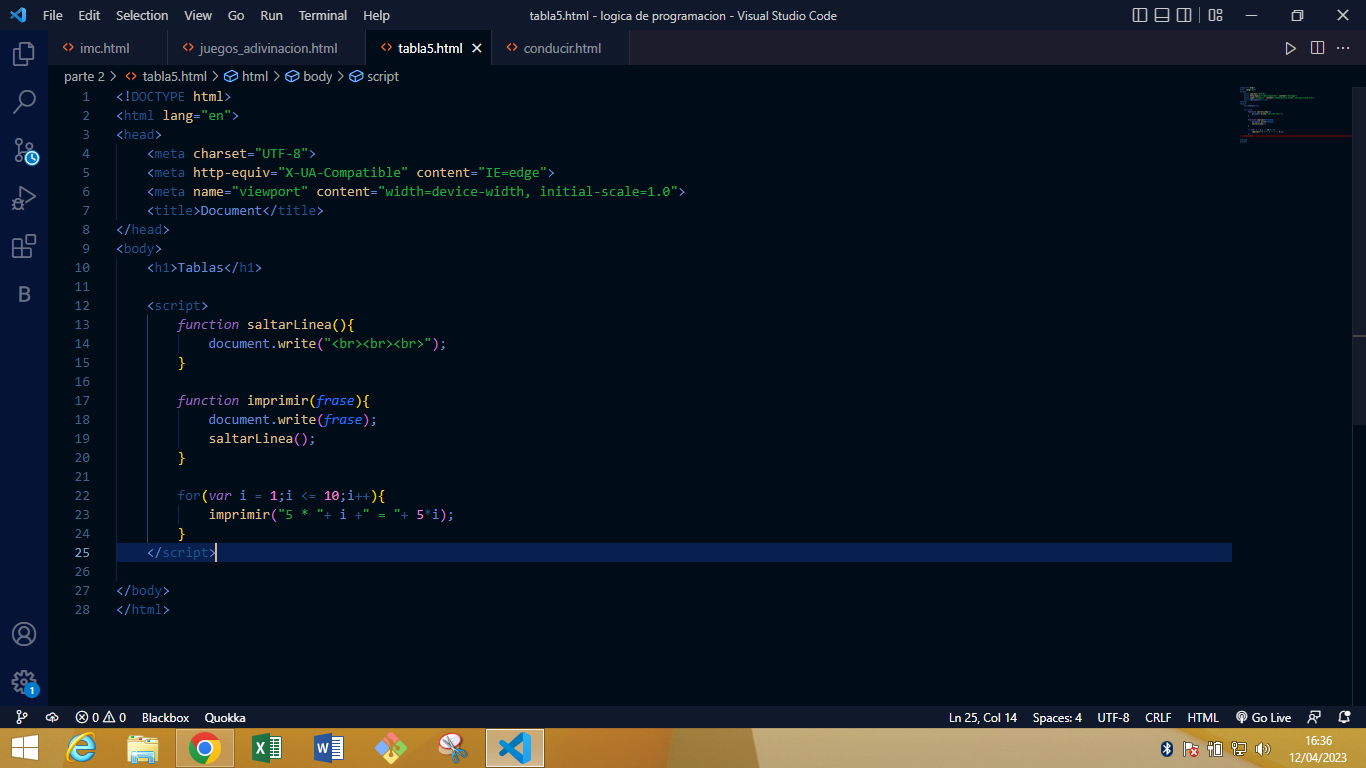
Task: Open the Snipping Tool from the taskbar
Action: point(453,748)
